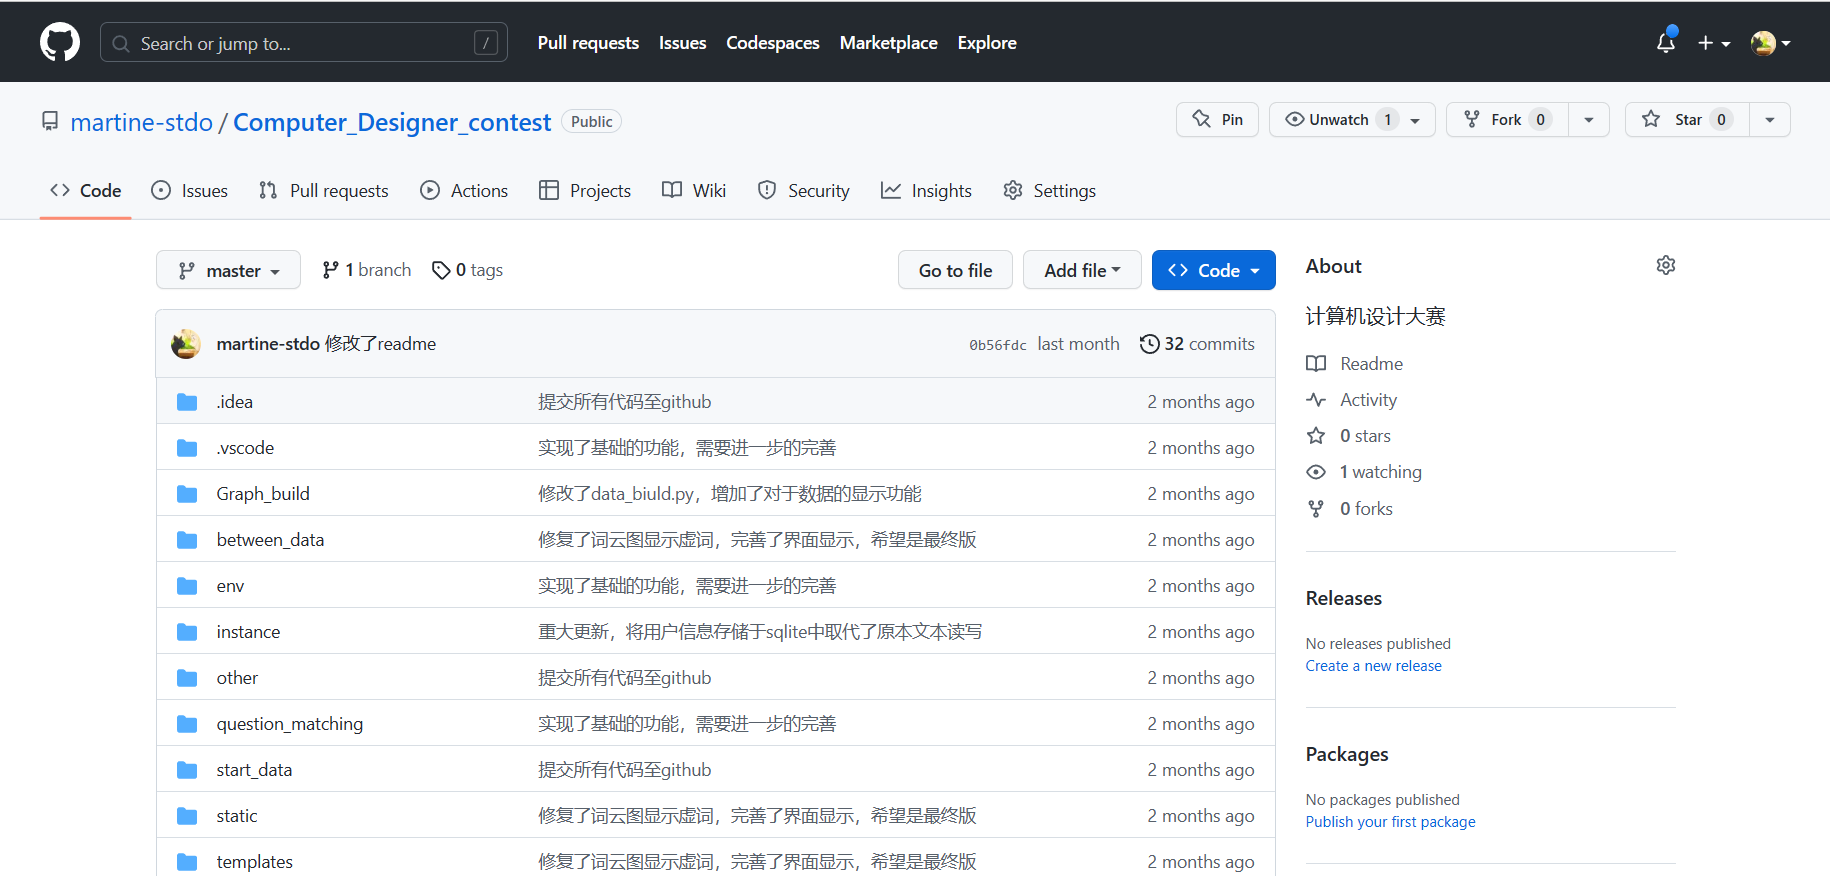Viewport: 1830px width, 876px height.
Task: Switch to the repository Pull requests tab
Action: (324, 190)
